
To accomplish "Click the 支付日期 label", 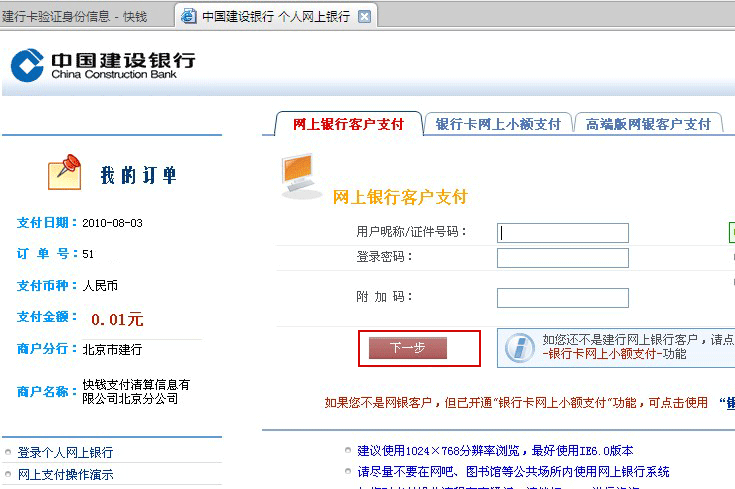I will pyautogui.click(x=46, y=223).
